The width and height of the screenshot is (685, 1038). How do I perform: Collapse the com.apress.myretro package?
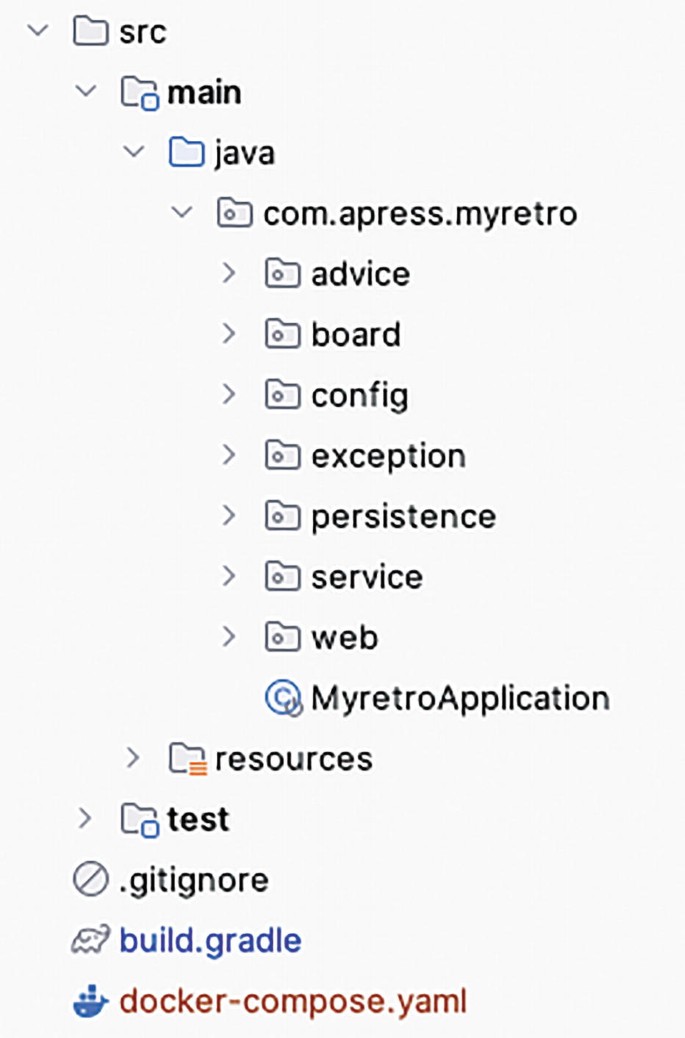coord(180,213)
